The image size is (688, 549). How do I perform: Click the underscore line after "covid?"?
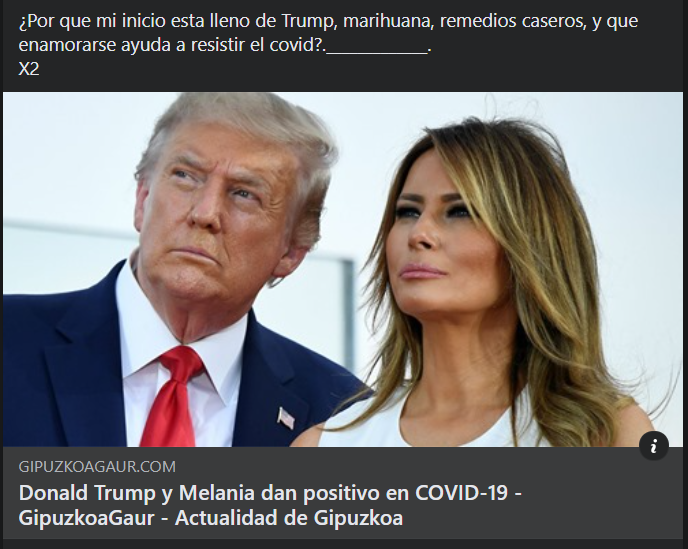tap(377, 51)
